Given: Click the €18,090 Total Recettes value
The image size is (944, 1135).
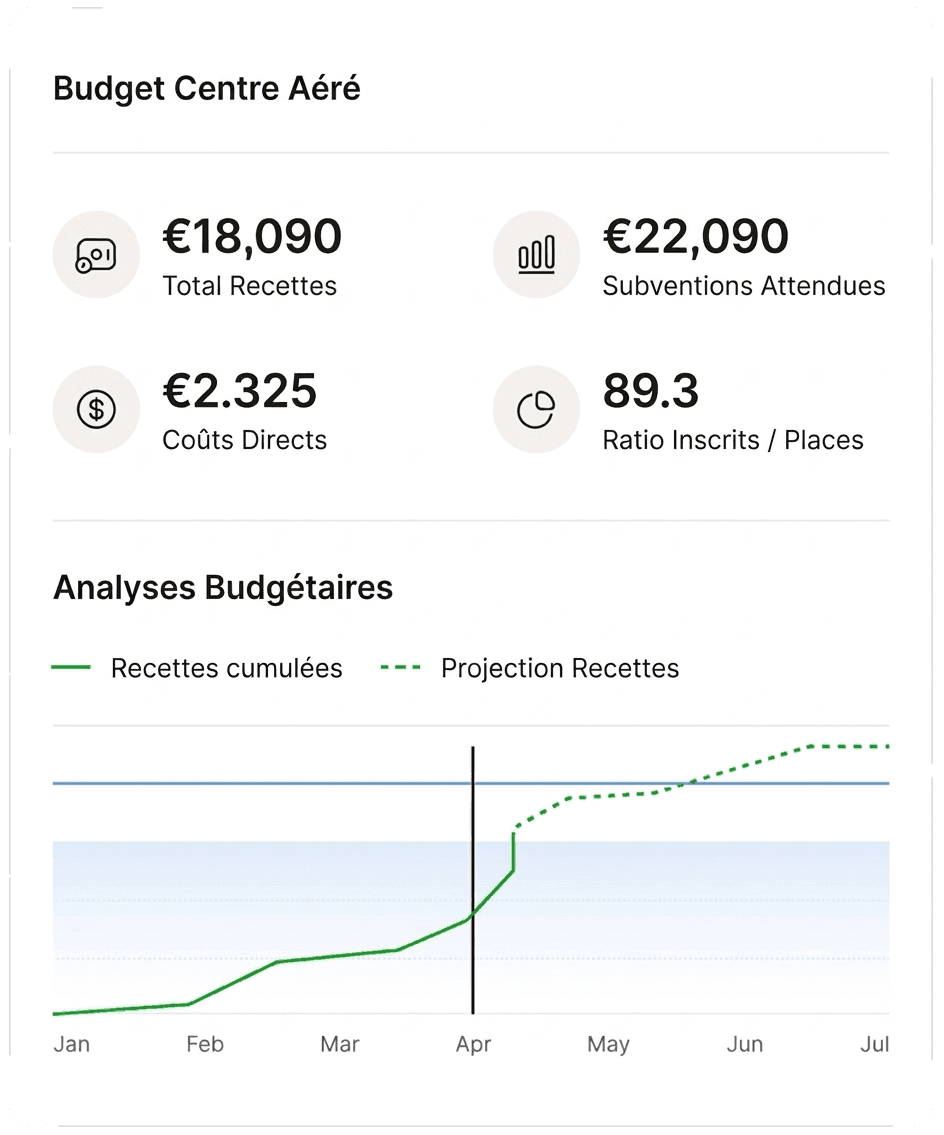Looking at the screenshot, I should pyautogui.click(x=250, y=237).
